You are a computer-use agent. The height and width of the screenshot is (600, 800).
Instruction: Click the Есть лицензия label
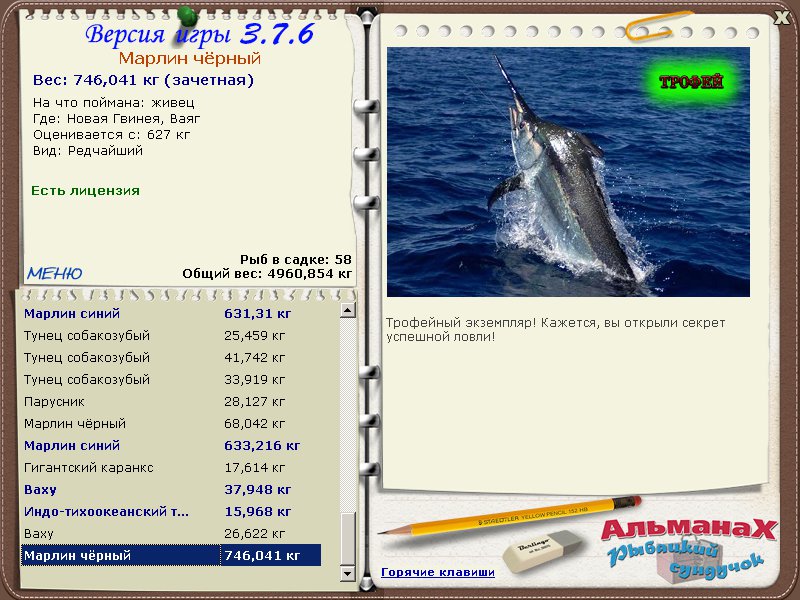[85, 191]
